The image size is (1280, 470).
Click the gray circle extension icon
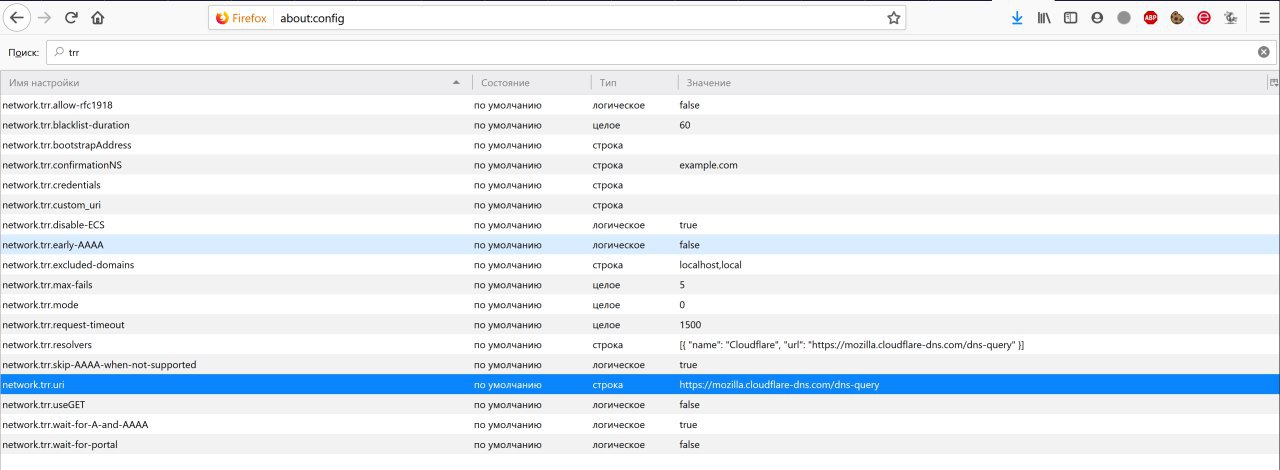pos(1124,18)
